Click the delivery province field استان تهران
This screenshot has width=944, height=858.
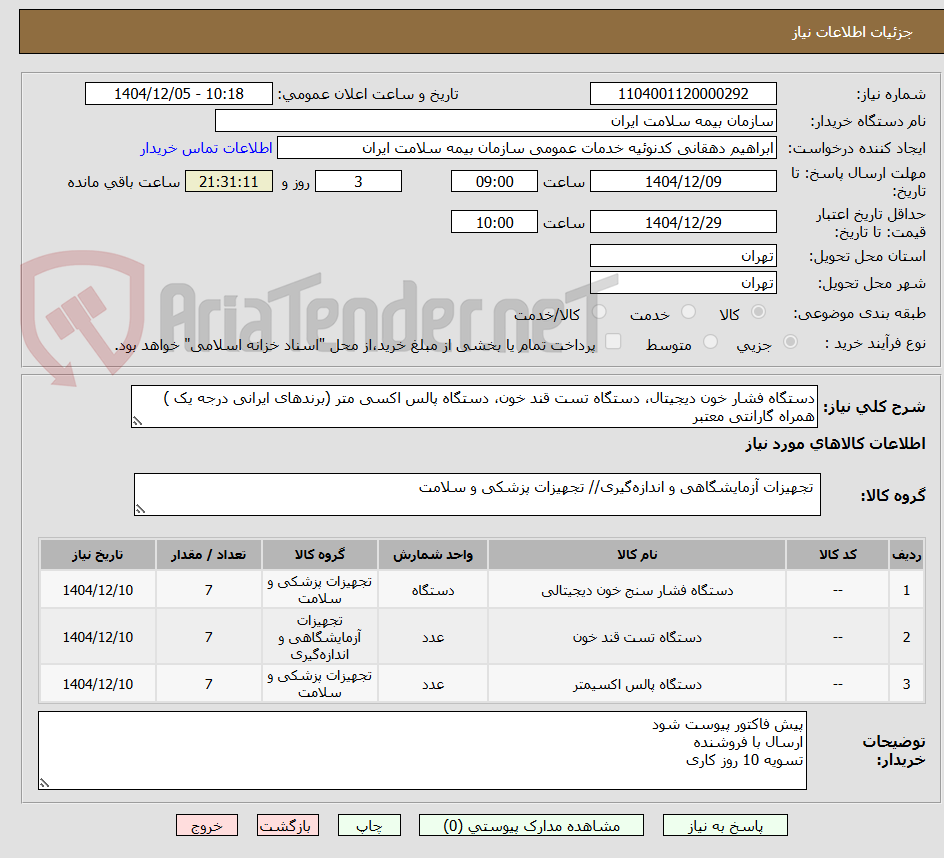click(x=683, y=256)
